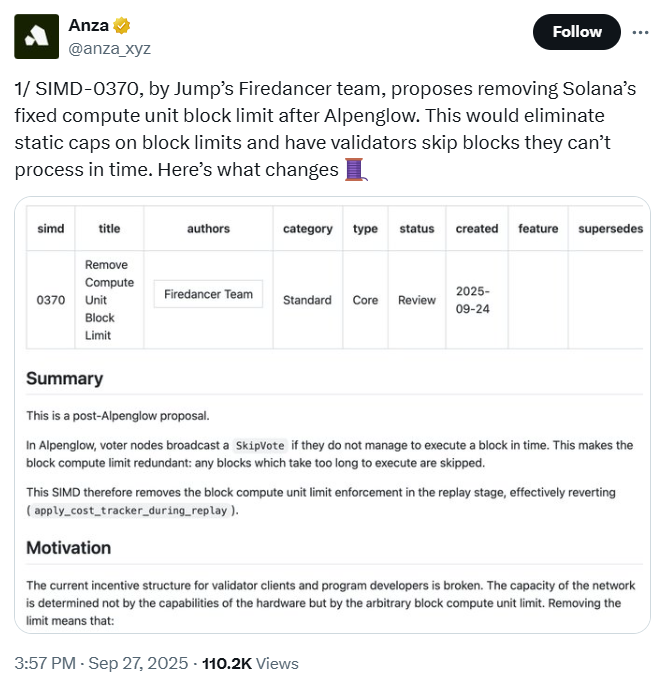Click the 'title' column header

(x=109, y=229)
